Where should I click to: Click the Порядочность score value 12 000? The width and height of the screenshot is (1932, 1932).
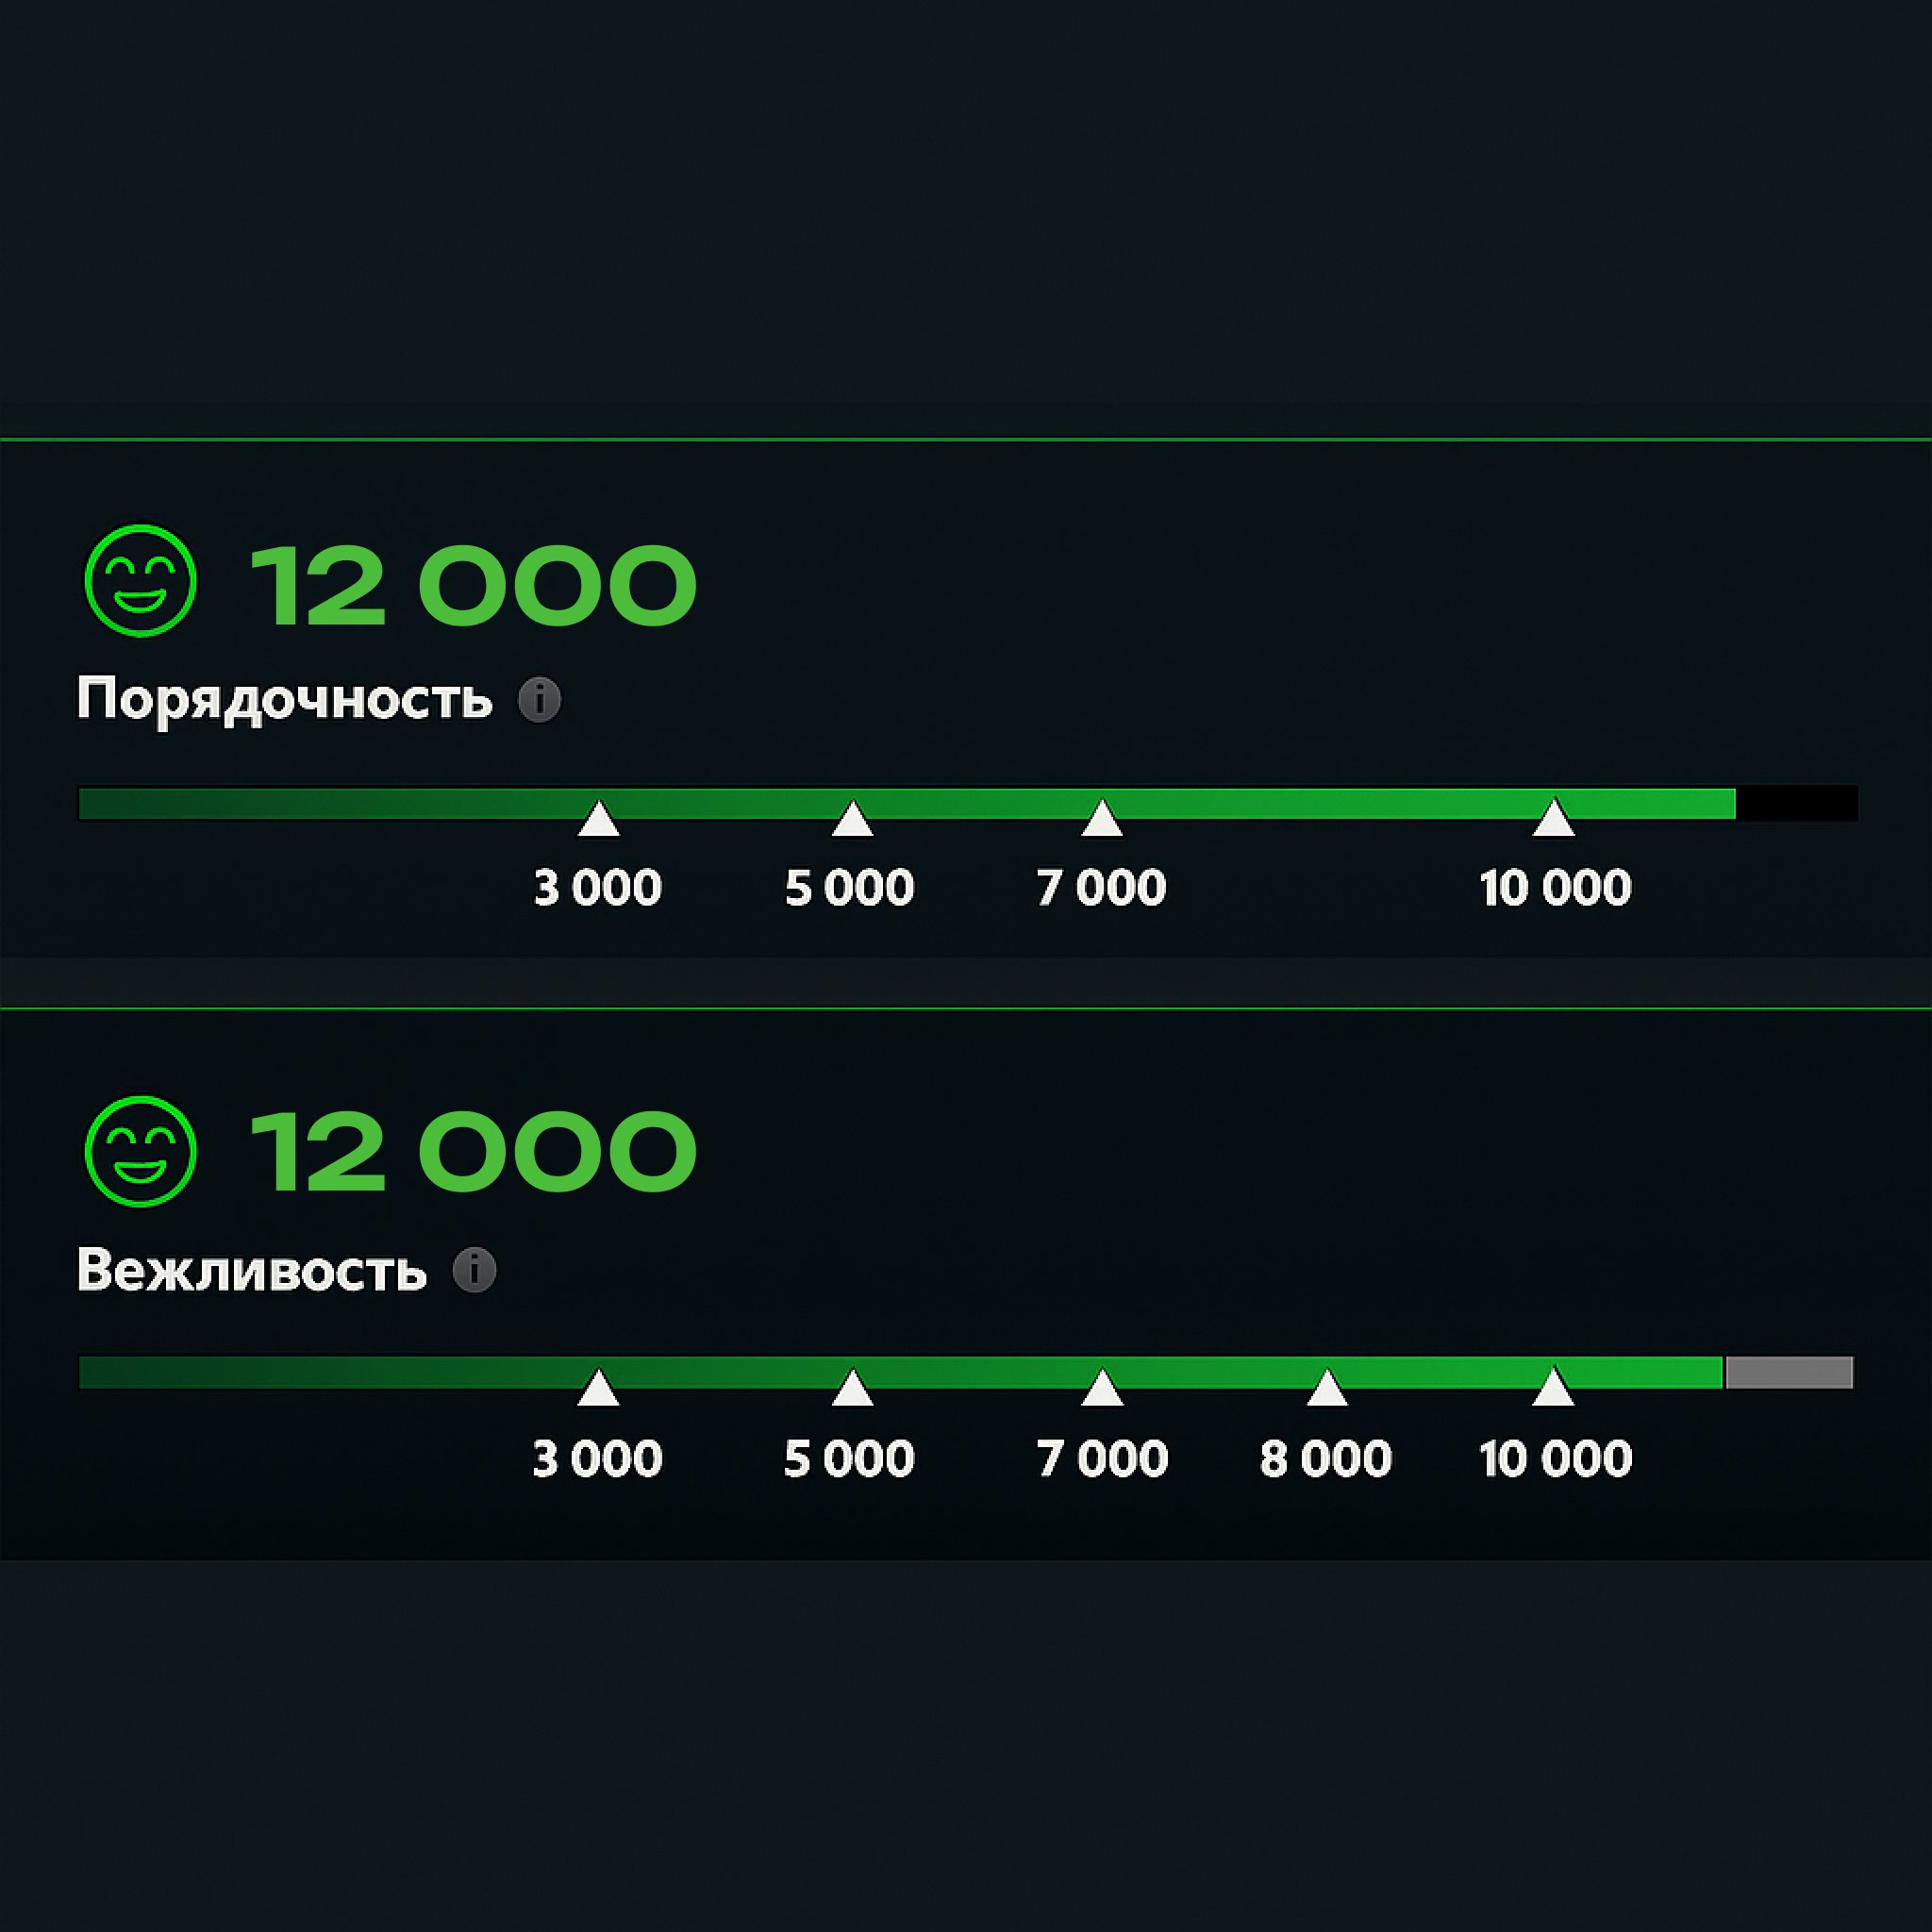pos(472,586)
